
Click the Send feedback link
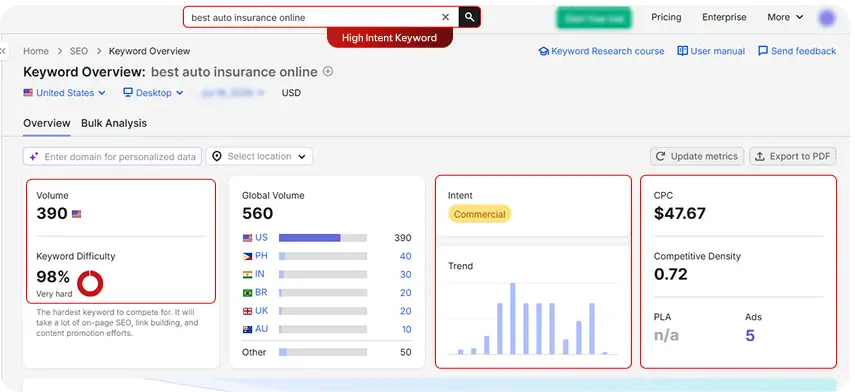coord(797,51)
